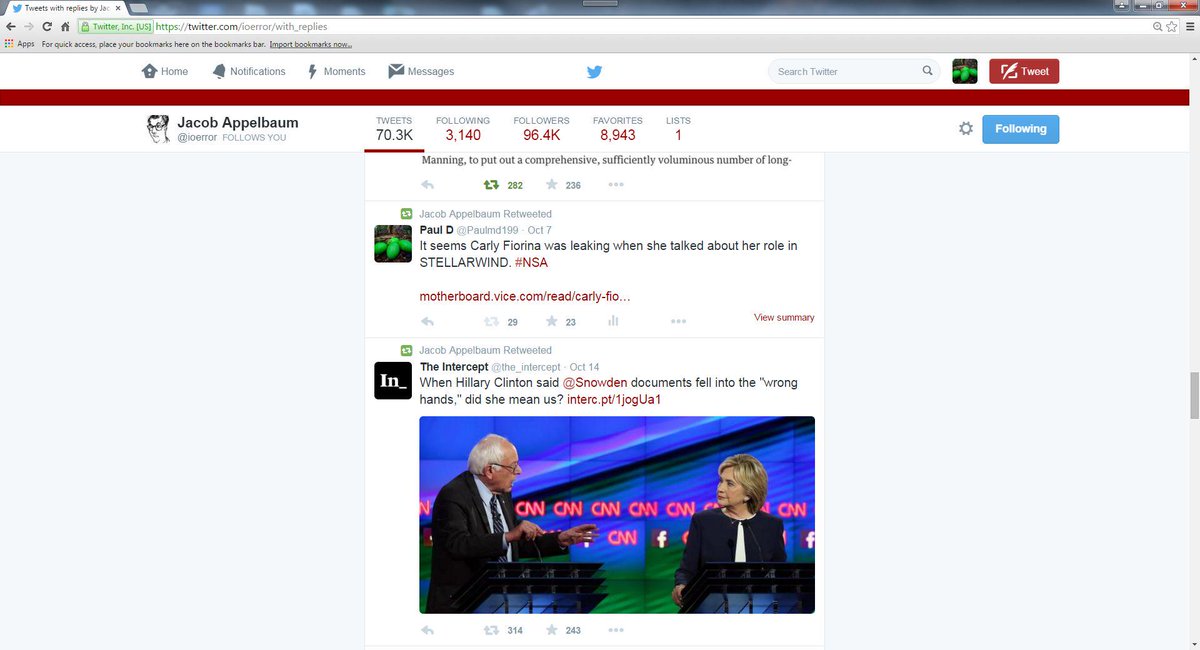Bookmark this page with star icon
The image size is (1200, 650).
(x=1172, y=27)
